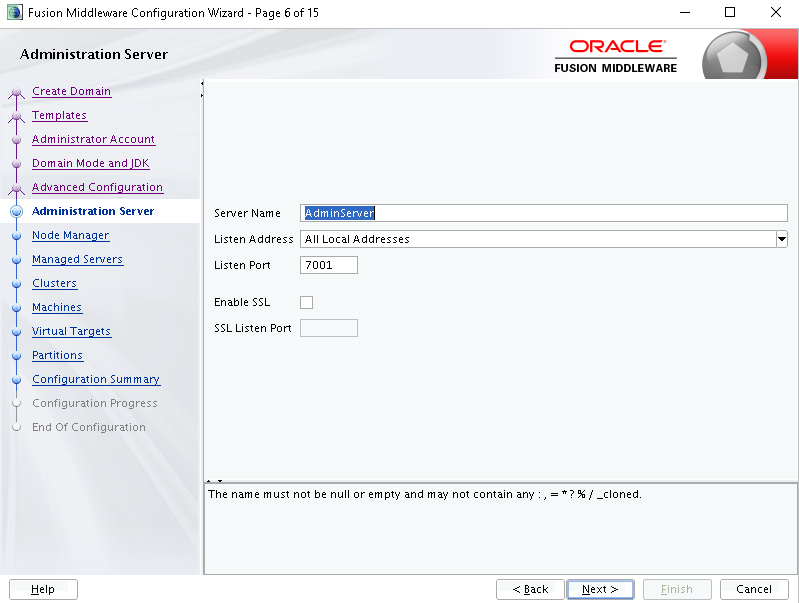Click the Create Domain step bullet icon
The image size is (799, 603).
16,92
